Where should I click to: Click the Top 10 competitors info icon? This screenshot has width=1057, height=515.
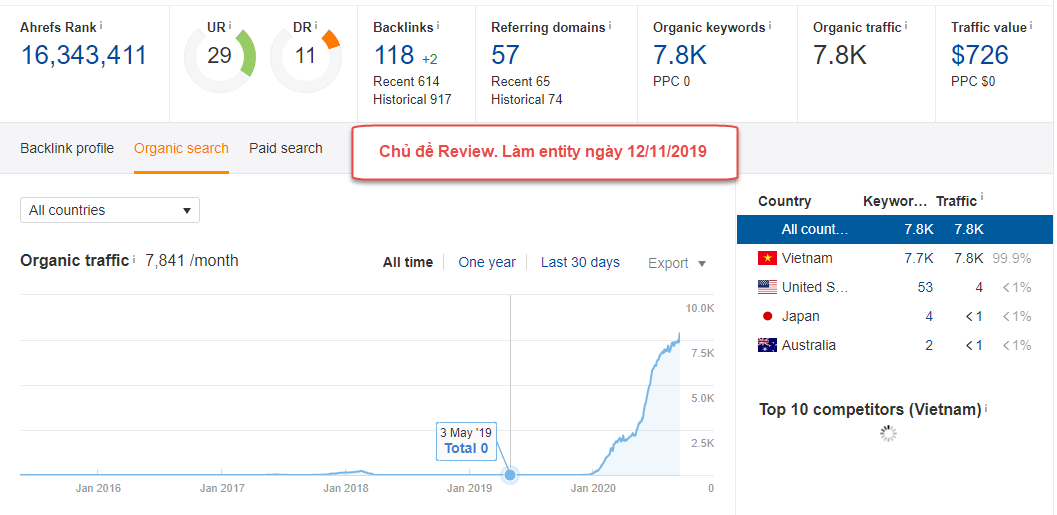986,408
